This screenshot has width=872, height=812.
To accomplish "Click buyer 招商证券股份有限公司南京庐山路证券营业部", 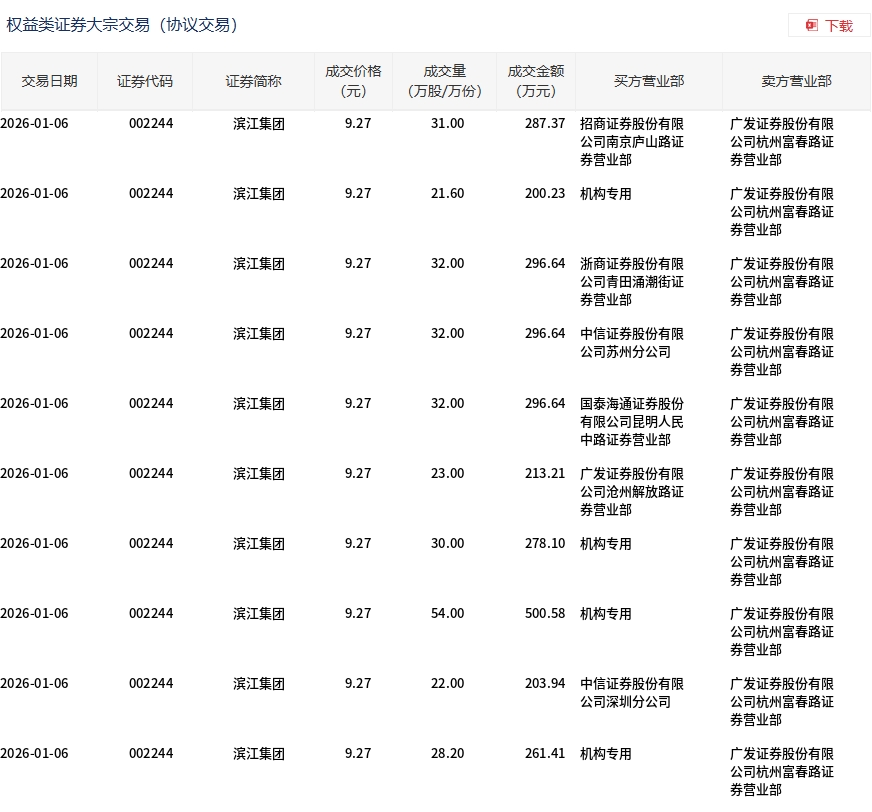I will click(632, 142).
